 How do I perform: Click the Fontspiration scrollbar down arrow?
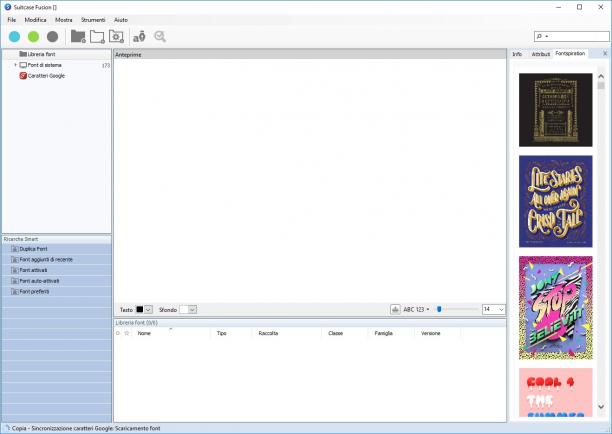click(601, 407)
